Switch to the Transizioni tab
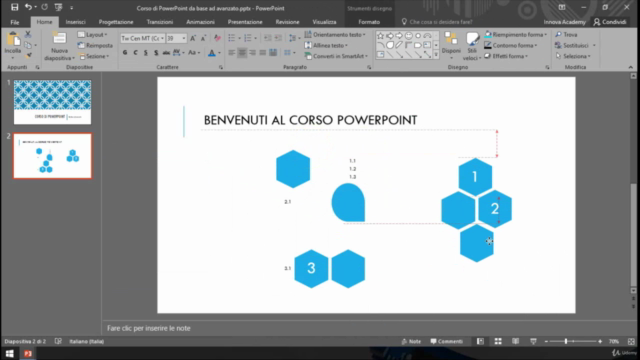The width and height of the screenshot is (640, 360). pos(160,22)
